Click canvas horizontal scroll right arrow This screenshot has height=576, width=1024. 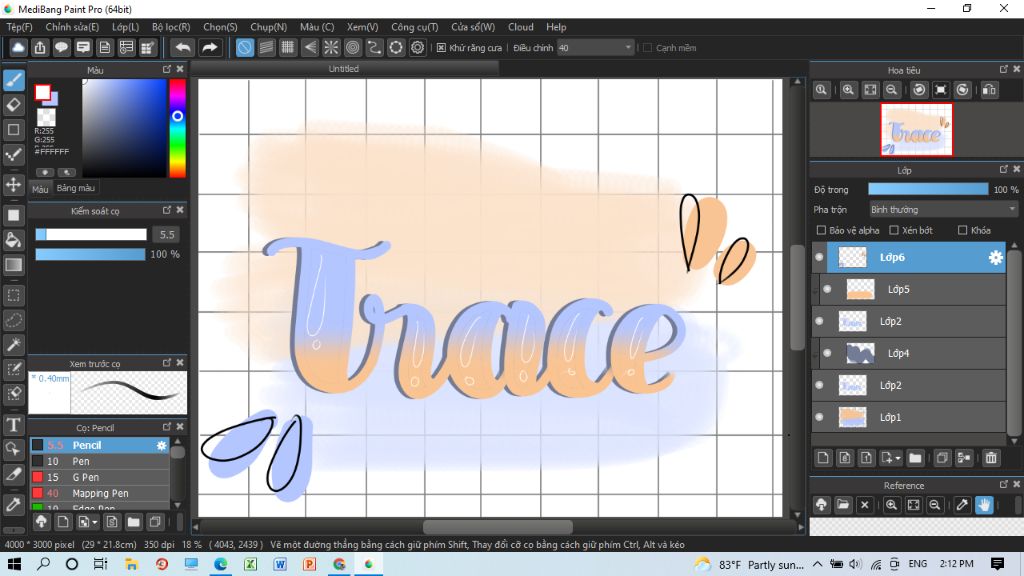tap(801, 526)
